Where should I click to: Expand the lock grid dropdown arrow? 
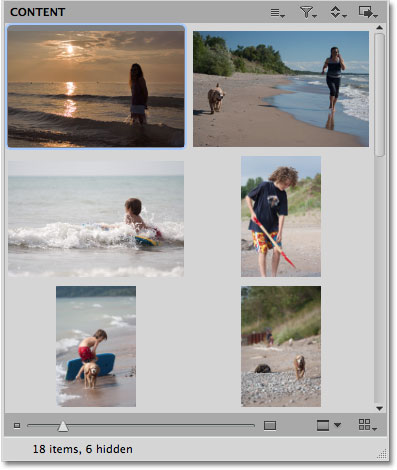pos(337,425)
